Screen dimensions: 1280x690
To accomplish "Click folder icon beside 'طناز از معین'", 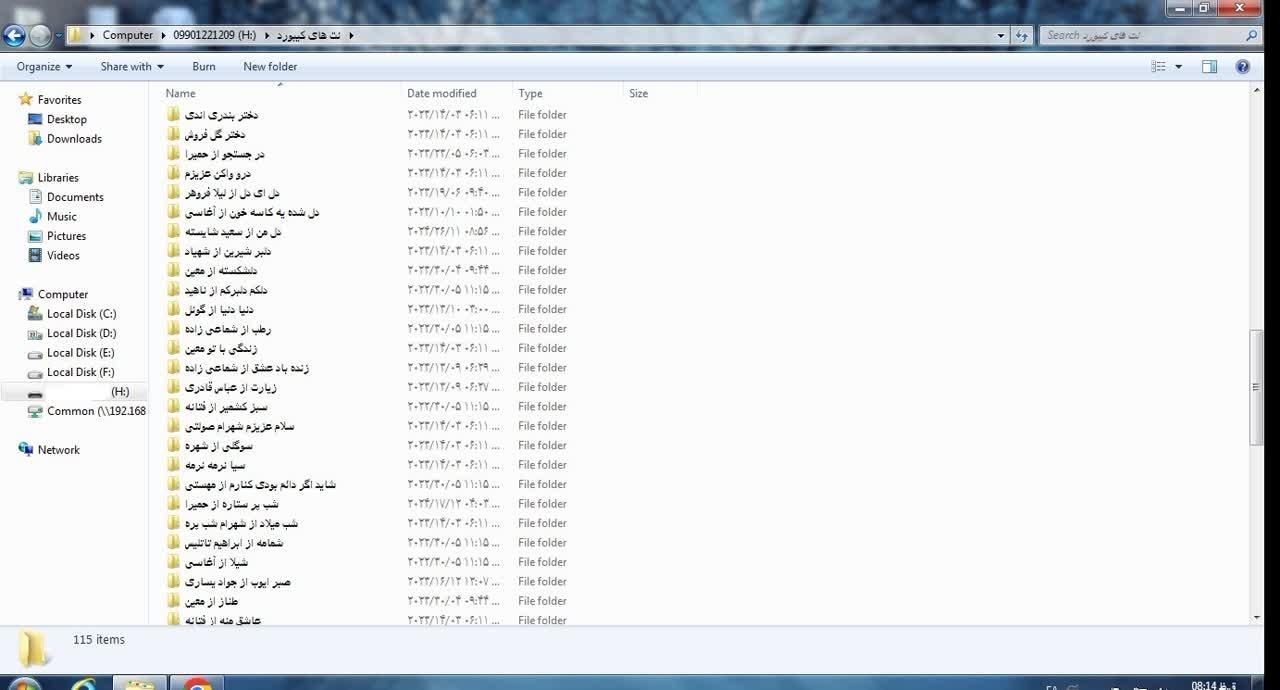I will tap(173, 601).
